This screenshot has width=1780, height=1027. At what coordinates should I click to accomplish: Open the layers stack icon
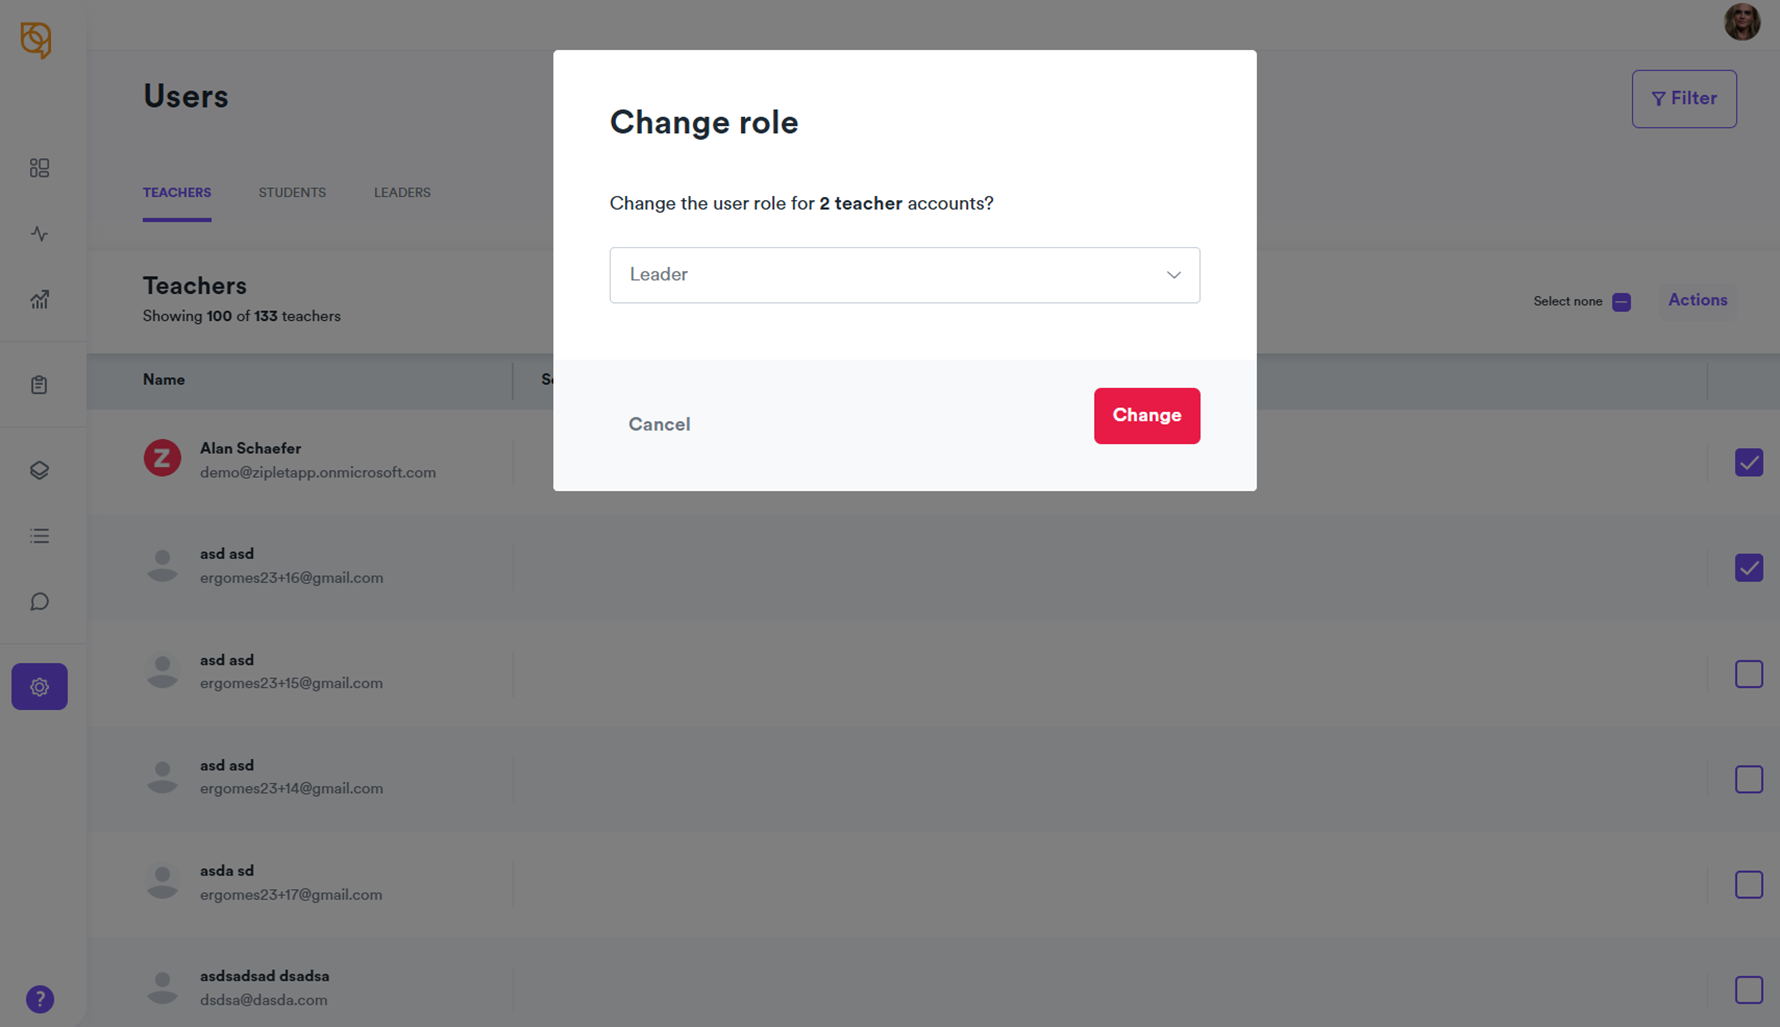[x=39, y=470]
